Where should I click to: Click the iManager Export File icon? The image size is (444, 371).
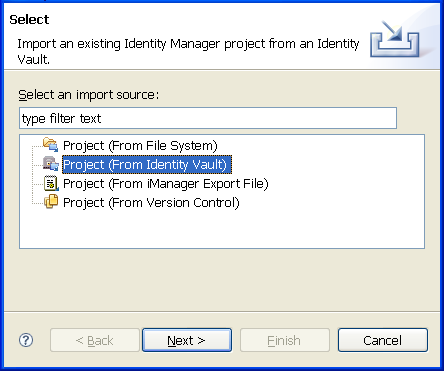click(x=51, y=183)
